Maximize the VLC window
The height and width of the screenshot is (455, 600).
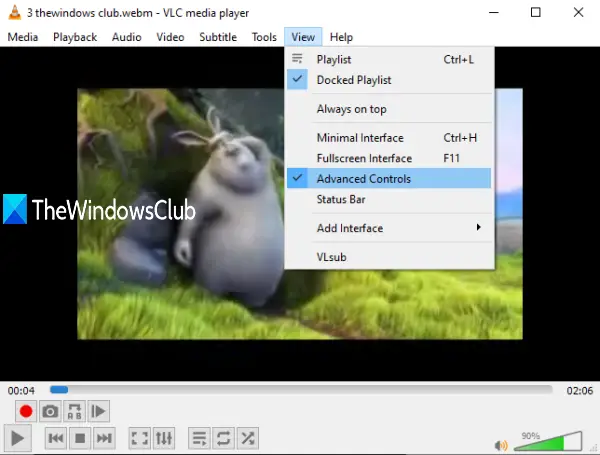pyautogui.click(x=536, y=13)
